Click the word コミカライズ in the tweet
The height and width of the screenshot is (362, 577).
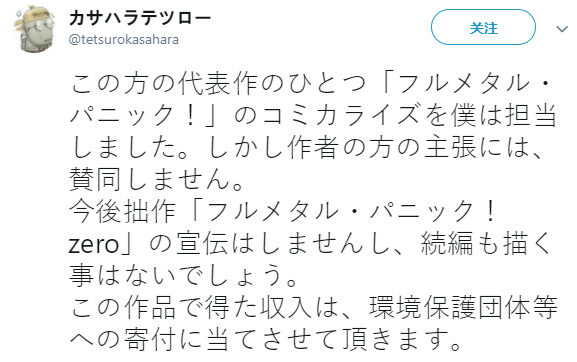point(341,116)
